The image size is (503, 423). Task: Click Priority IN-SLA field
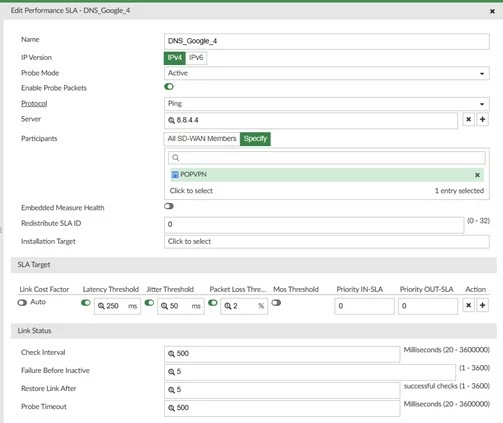[x=364, y=306]
